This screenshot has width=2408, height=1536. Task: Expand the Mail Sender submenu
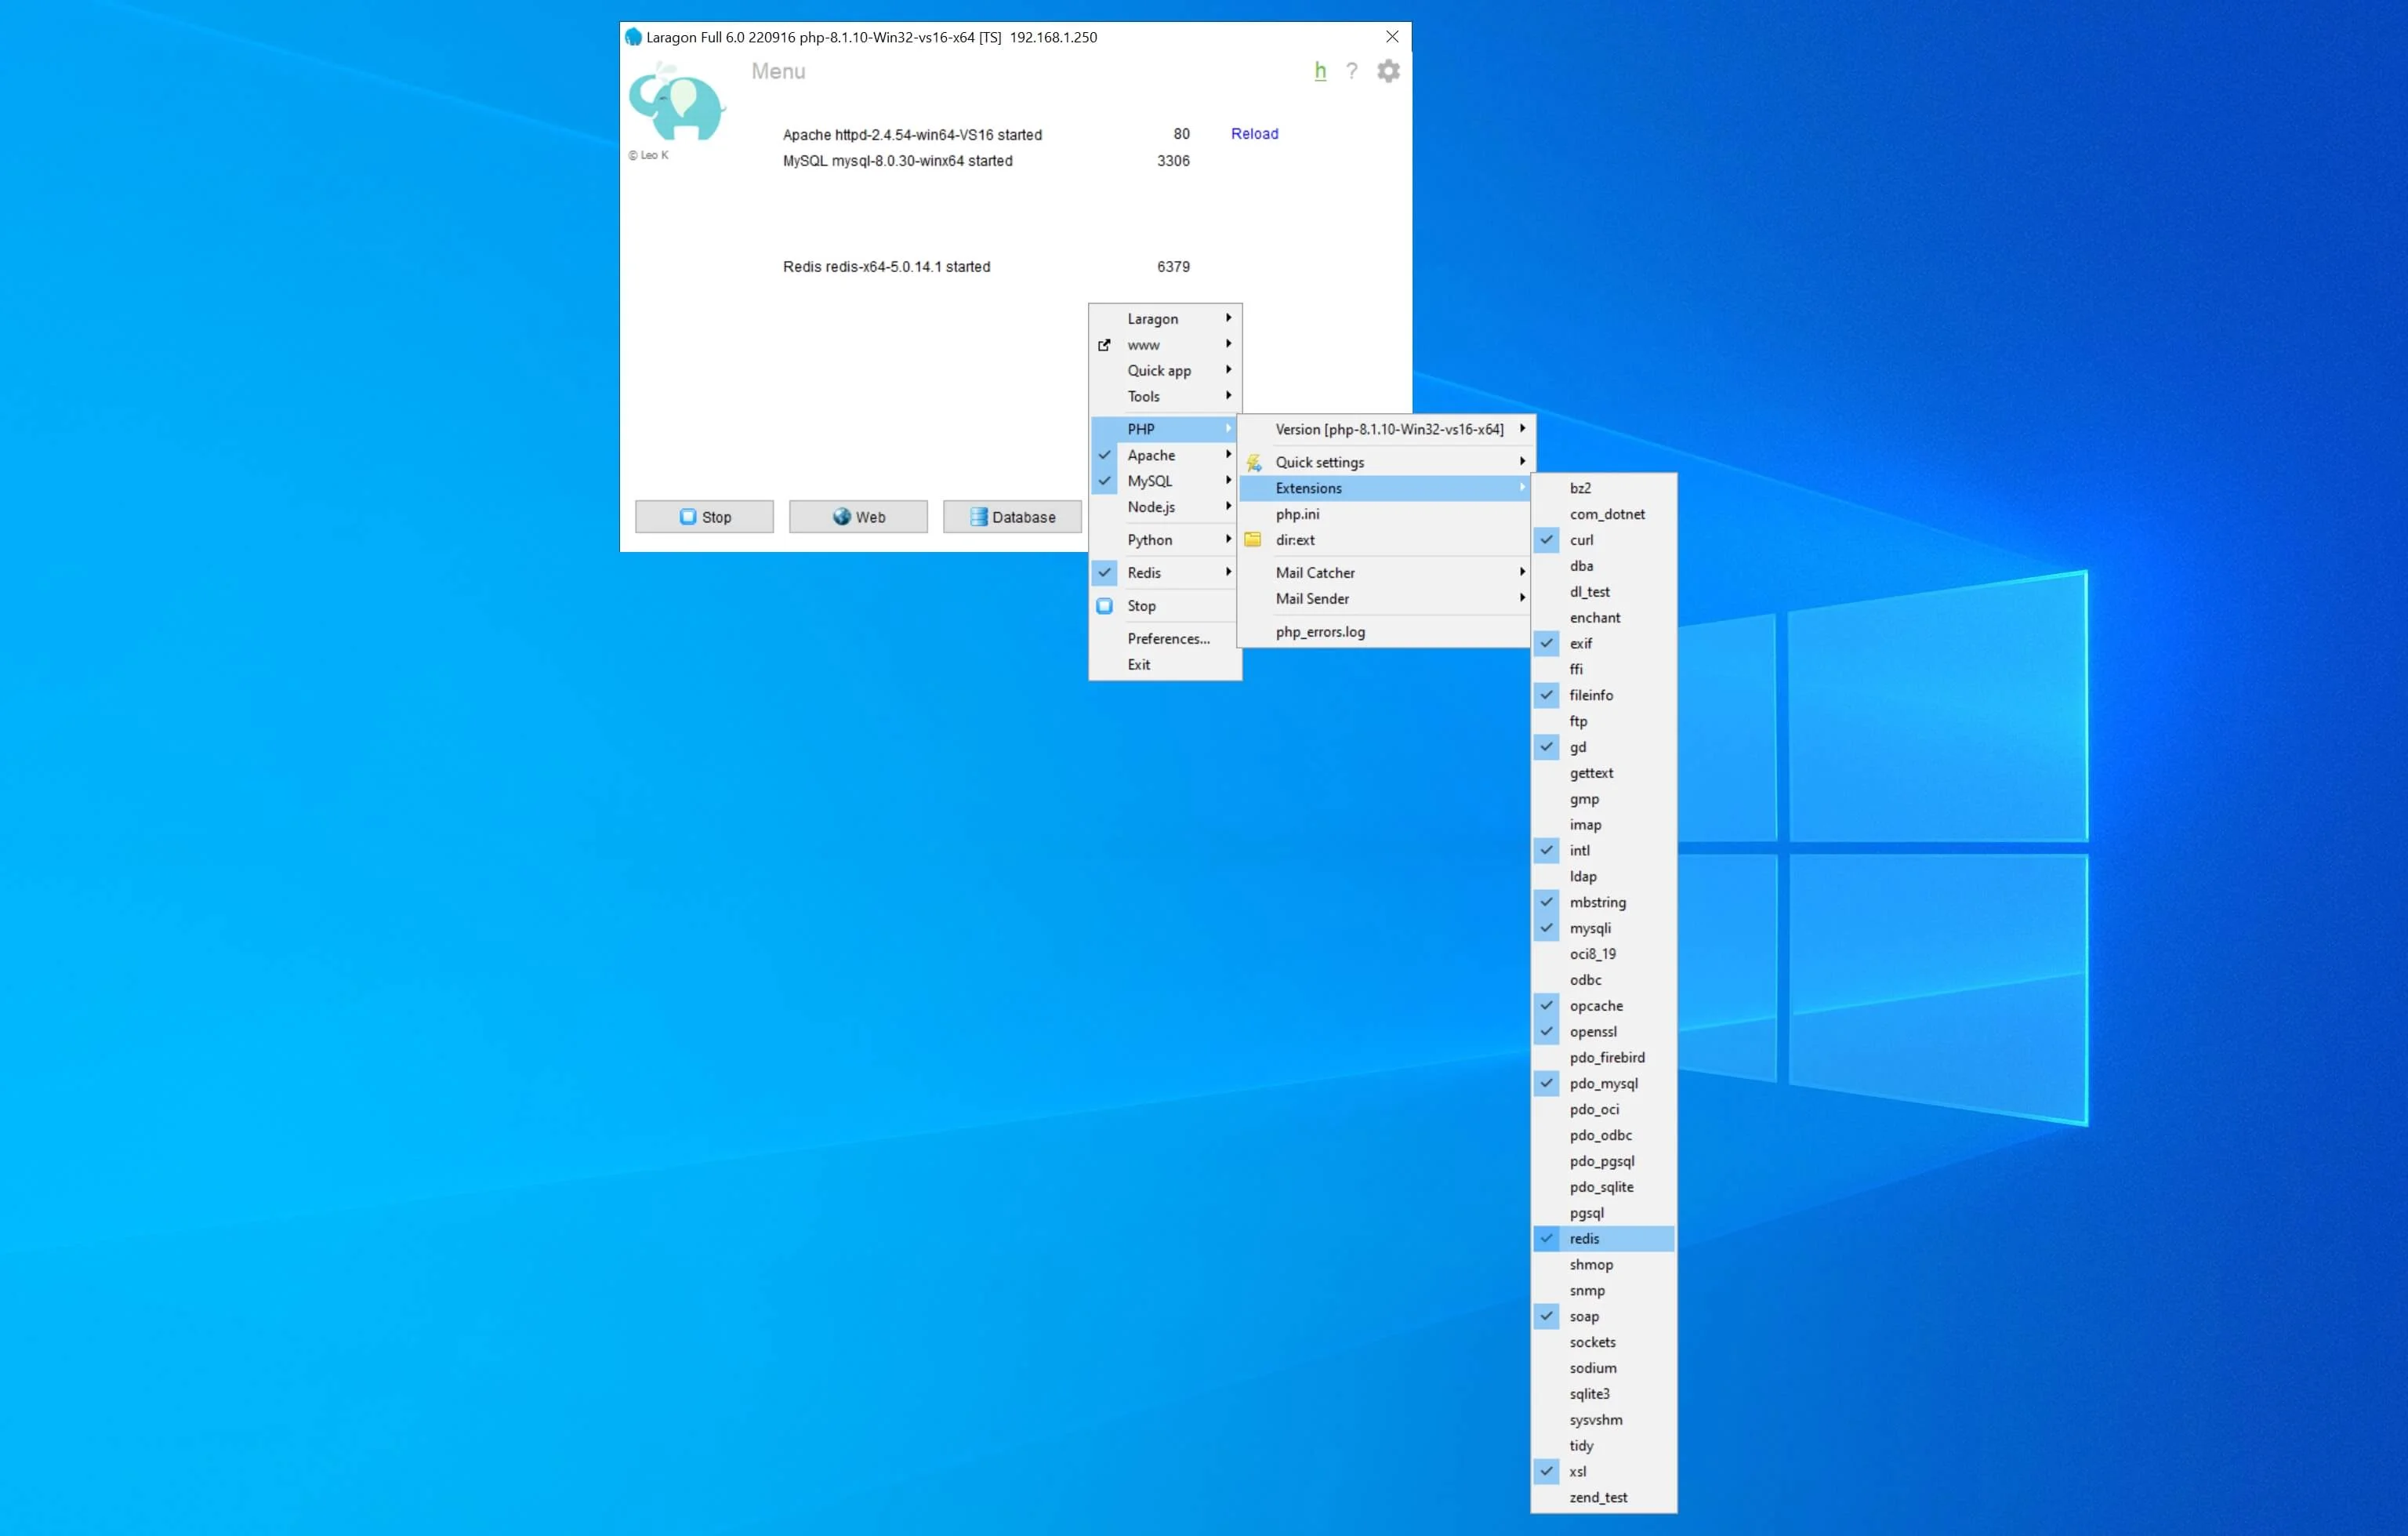(1386, 599)
